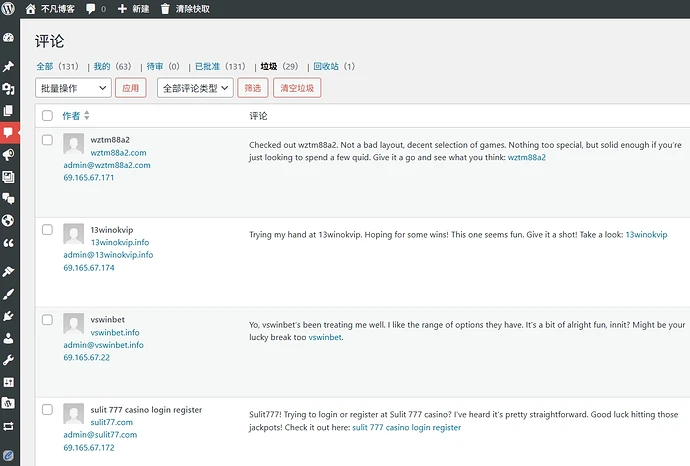The height and width of the screenshot is (466, 690).
Task: Open the 13winokvip.info author URL
Action: (120, 242)
